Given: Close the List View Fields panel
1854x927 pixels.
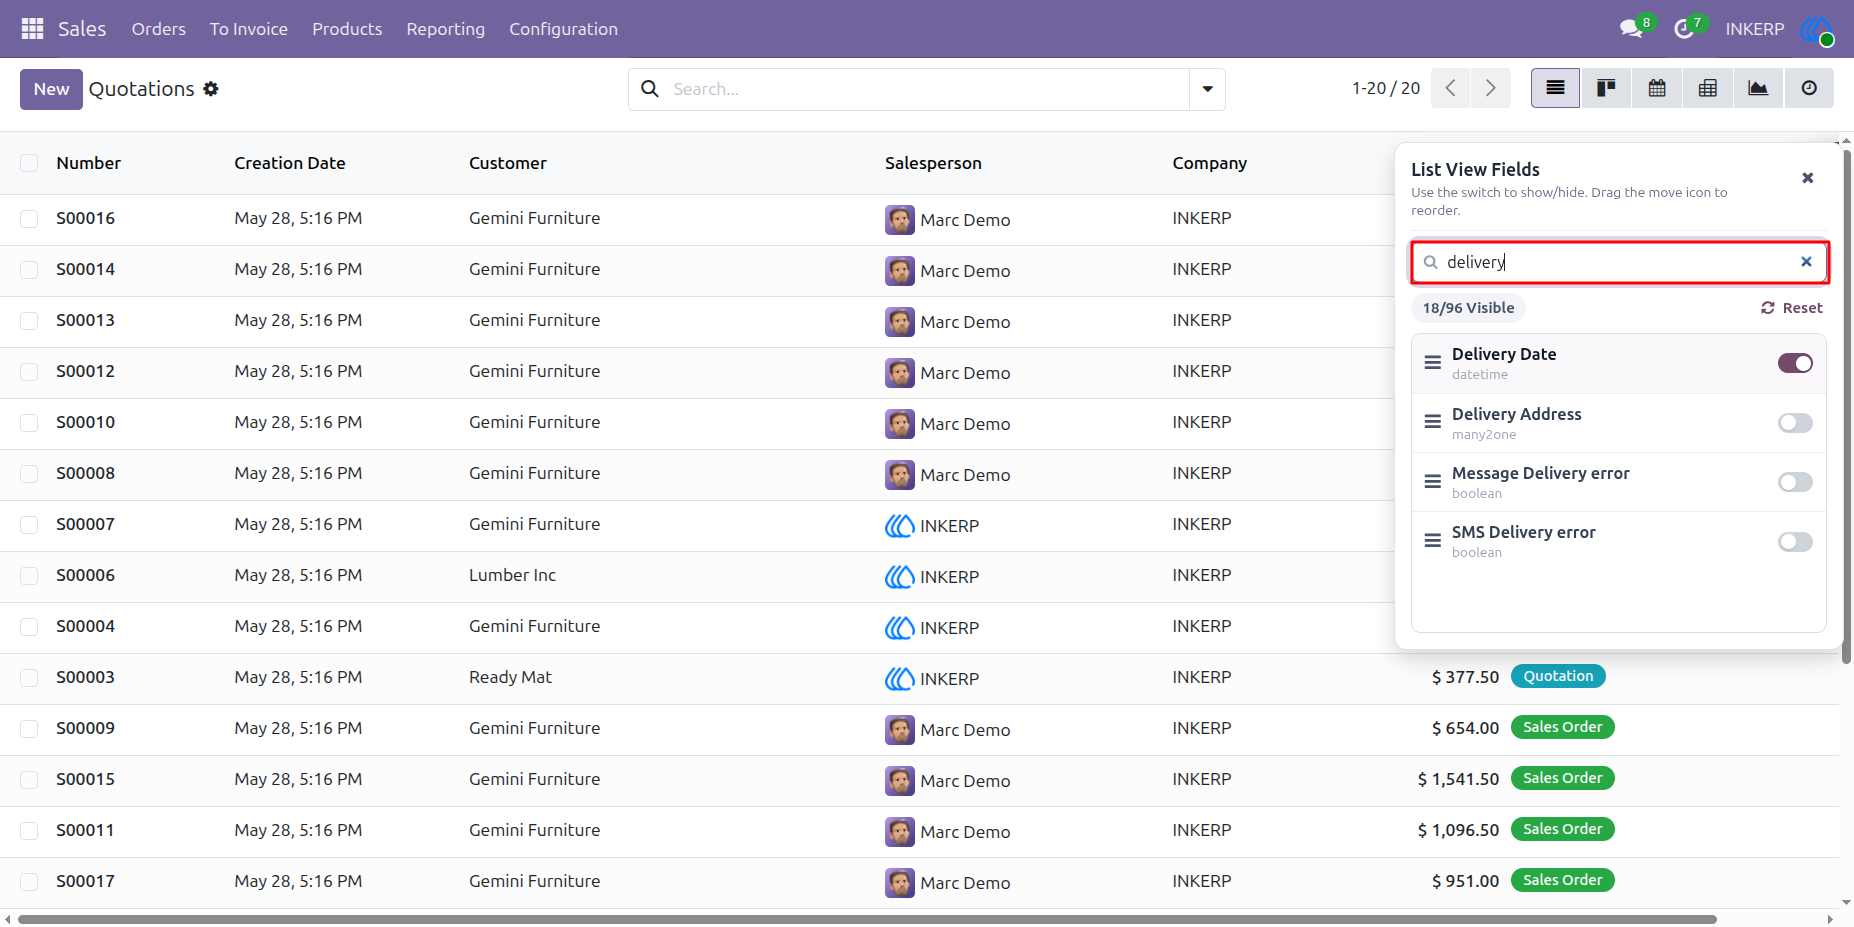Looking at the screenshot, I should click(1808, 178).
